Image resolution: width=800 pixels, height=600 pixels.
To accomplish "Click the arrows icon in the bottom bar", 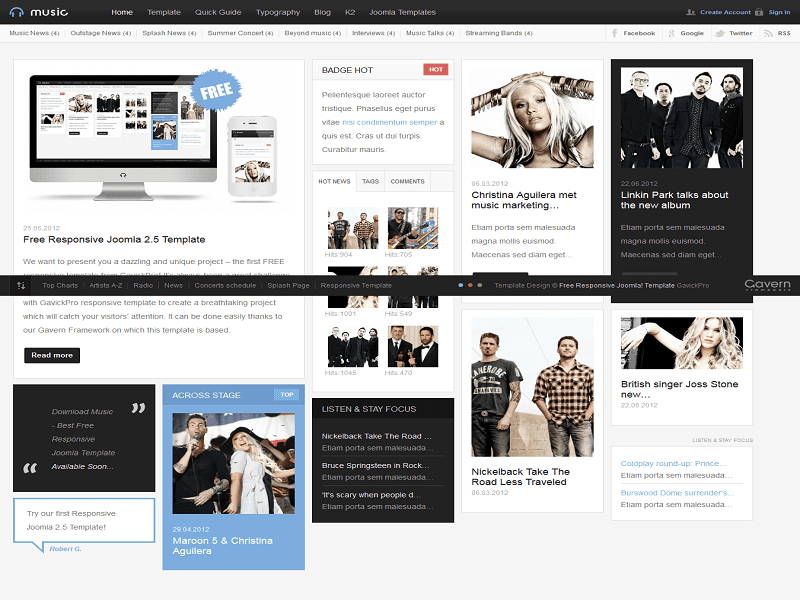I will pyautogui.click(x=21, y=286).
